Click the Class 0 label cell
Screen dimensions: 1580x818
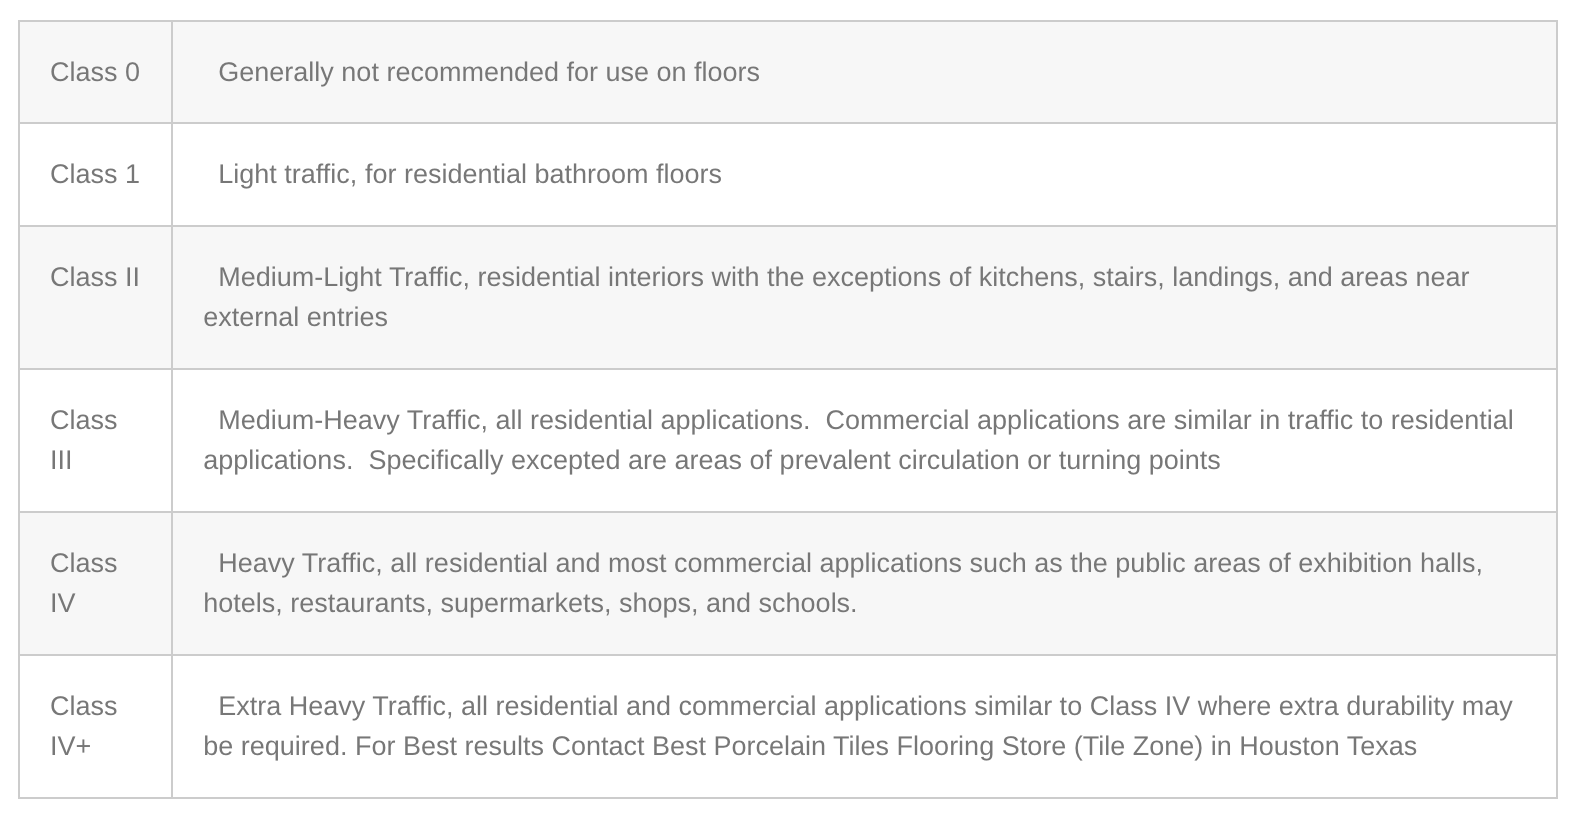95,73
